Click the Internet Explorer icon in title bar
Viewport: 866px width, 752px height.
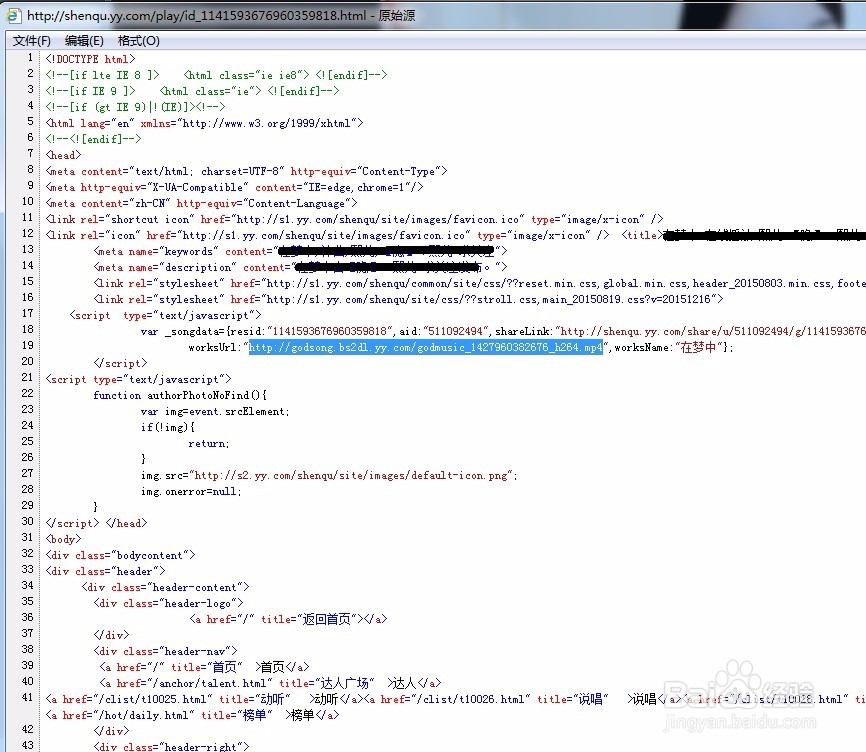[x=13, y=15]
